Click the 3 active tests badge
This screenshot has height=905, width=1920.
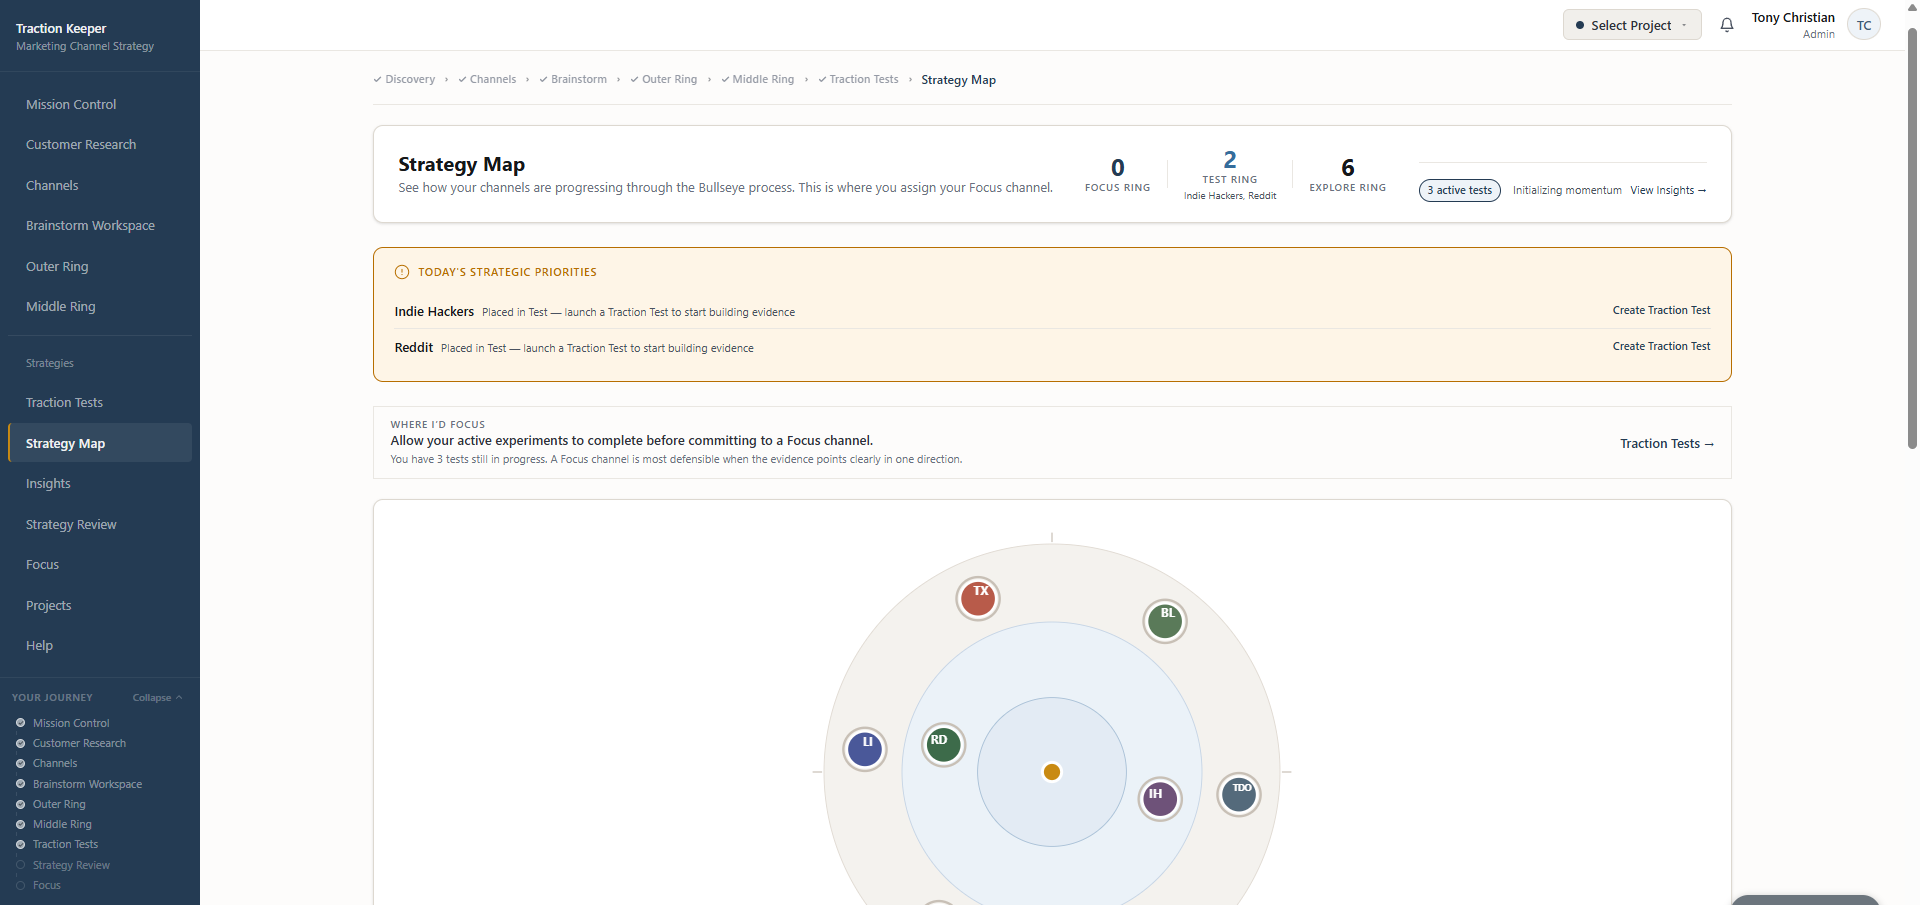pyautogui.click(x=1459, y=190)
